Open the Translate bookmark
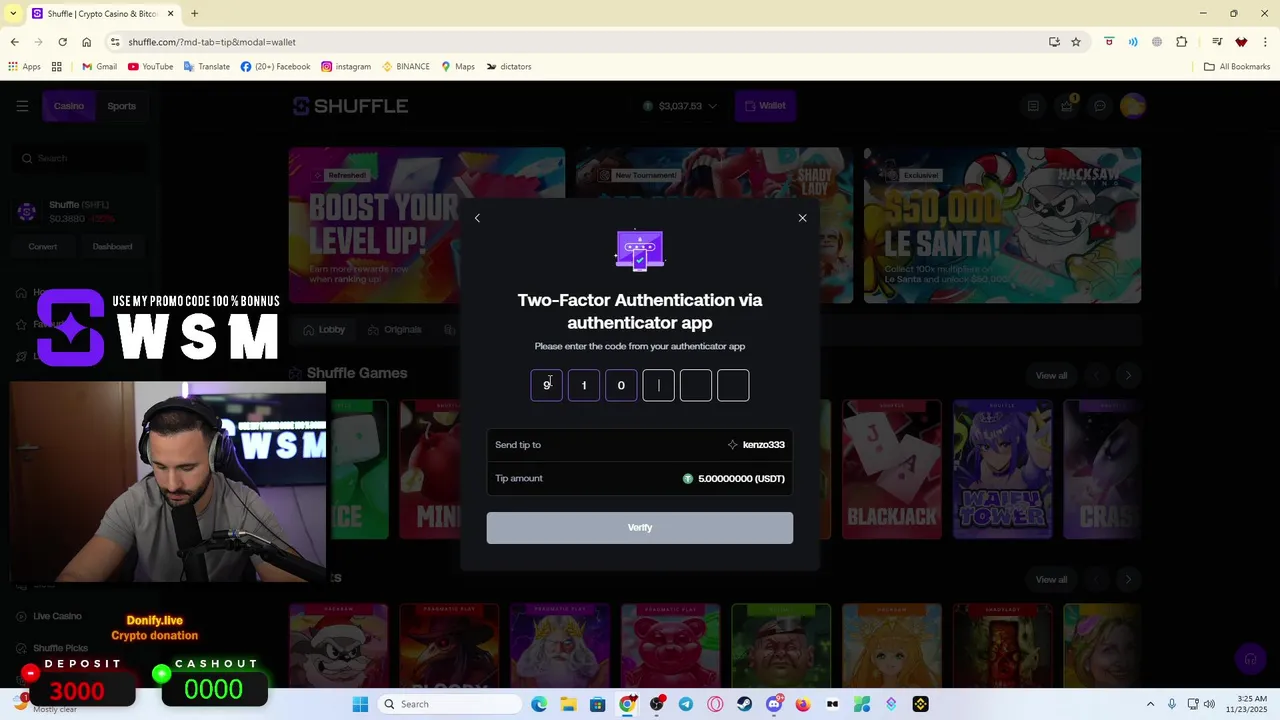Viewport: 1280px width, 720px height. (207, 67)
